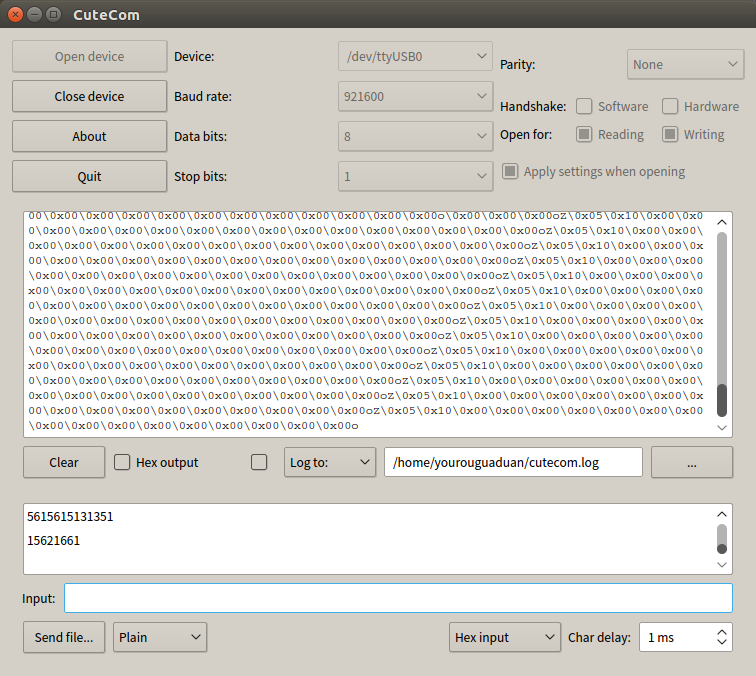Click Send file... button
The width and height of the screenshot is (756, 676).
coord(64,637)
